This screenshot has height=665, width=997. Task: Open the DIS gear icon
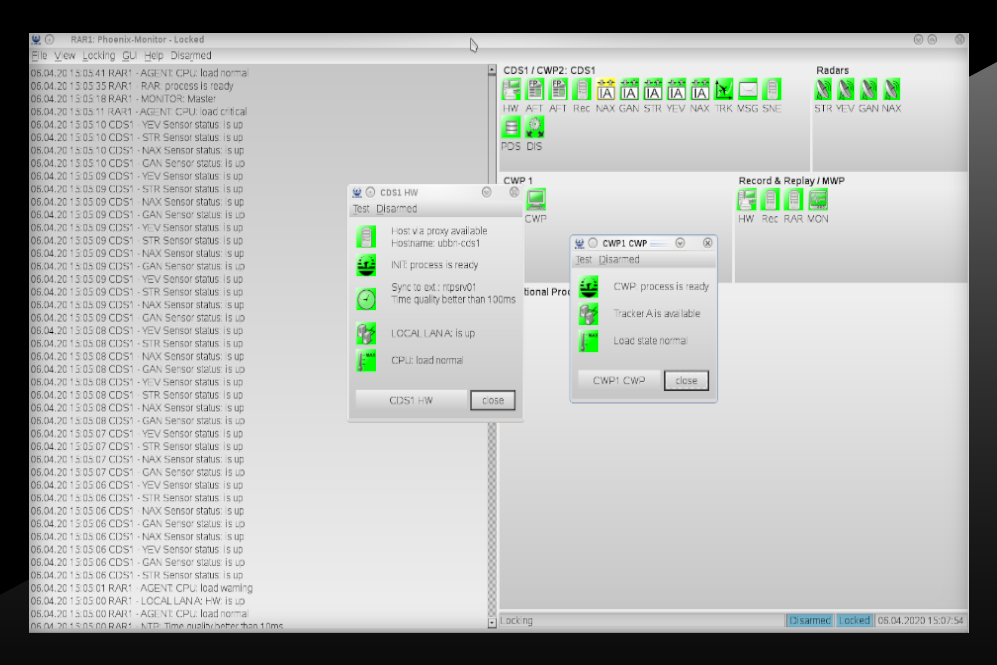[x=535, y=127]
